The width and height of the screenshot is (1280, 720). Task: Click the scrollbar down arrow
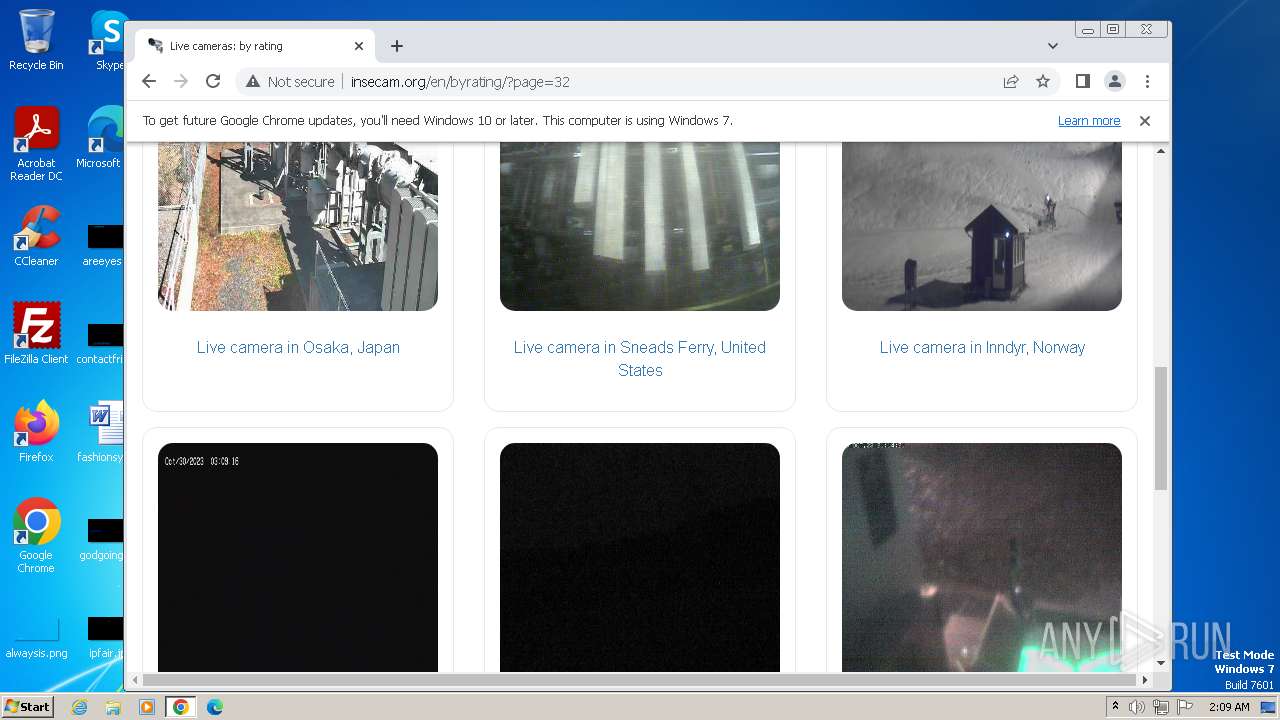click(1161, 662)
